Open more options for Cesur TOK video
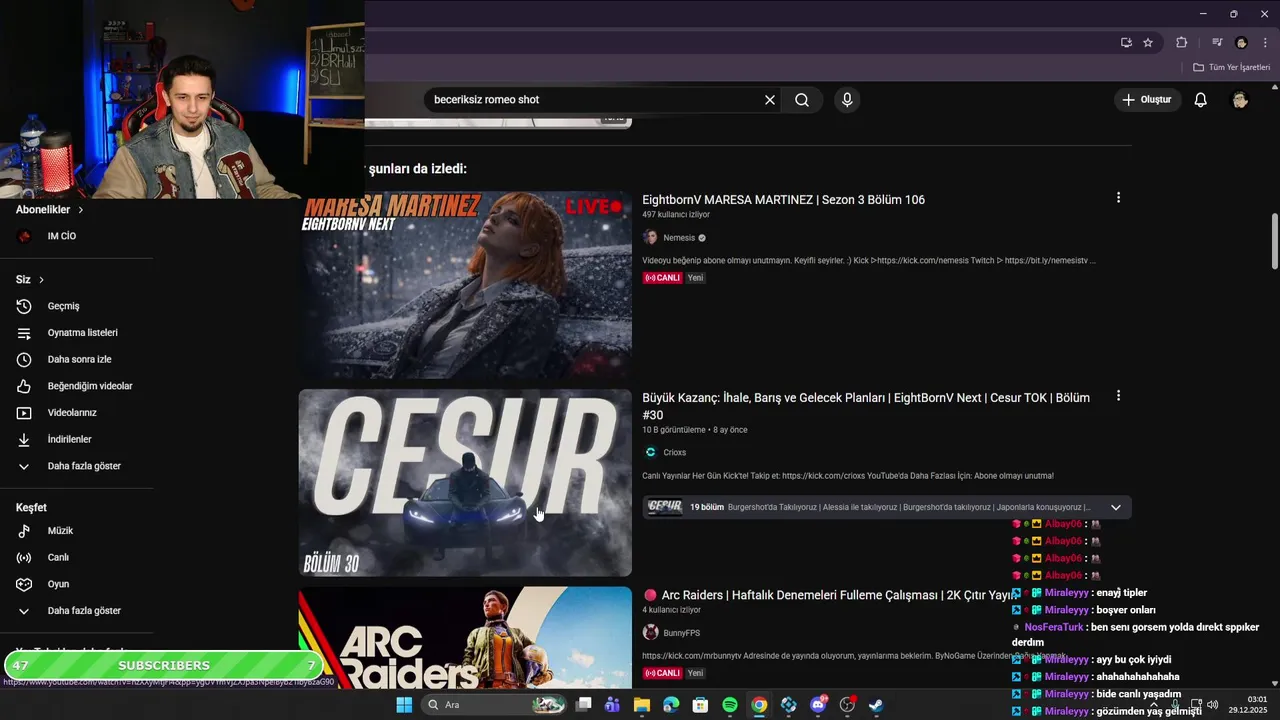The image size is (1280, 720). click(x=1118, y=396)
